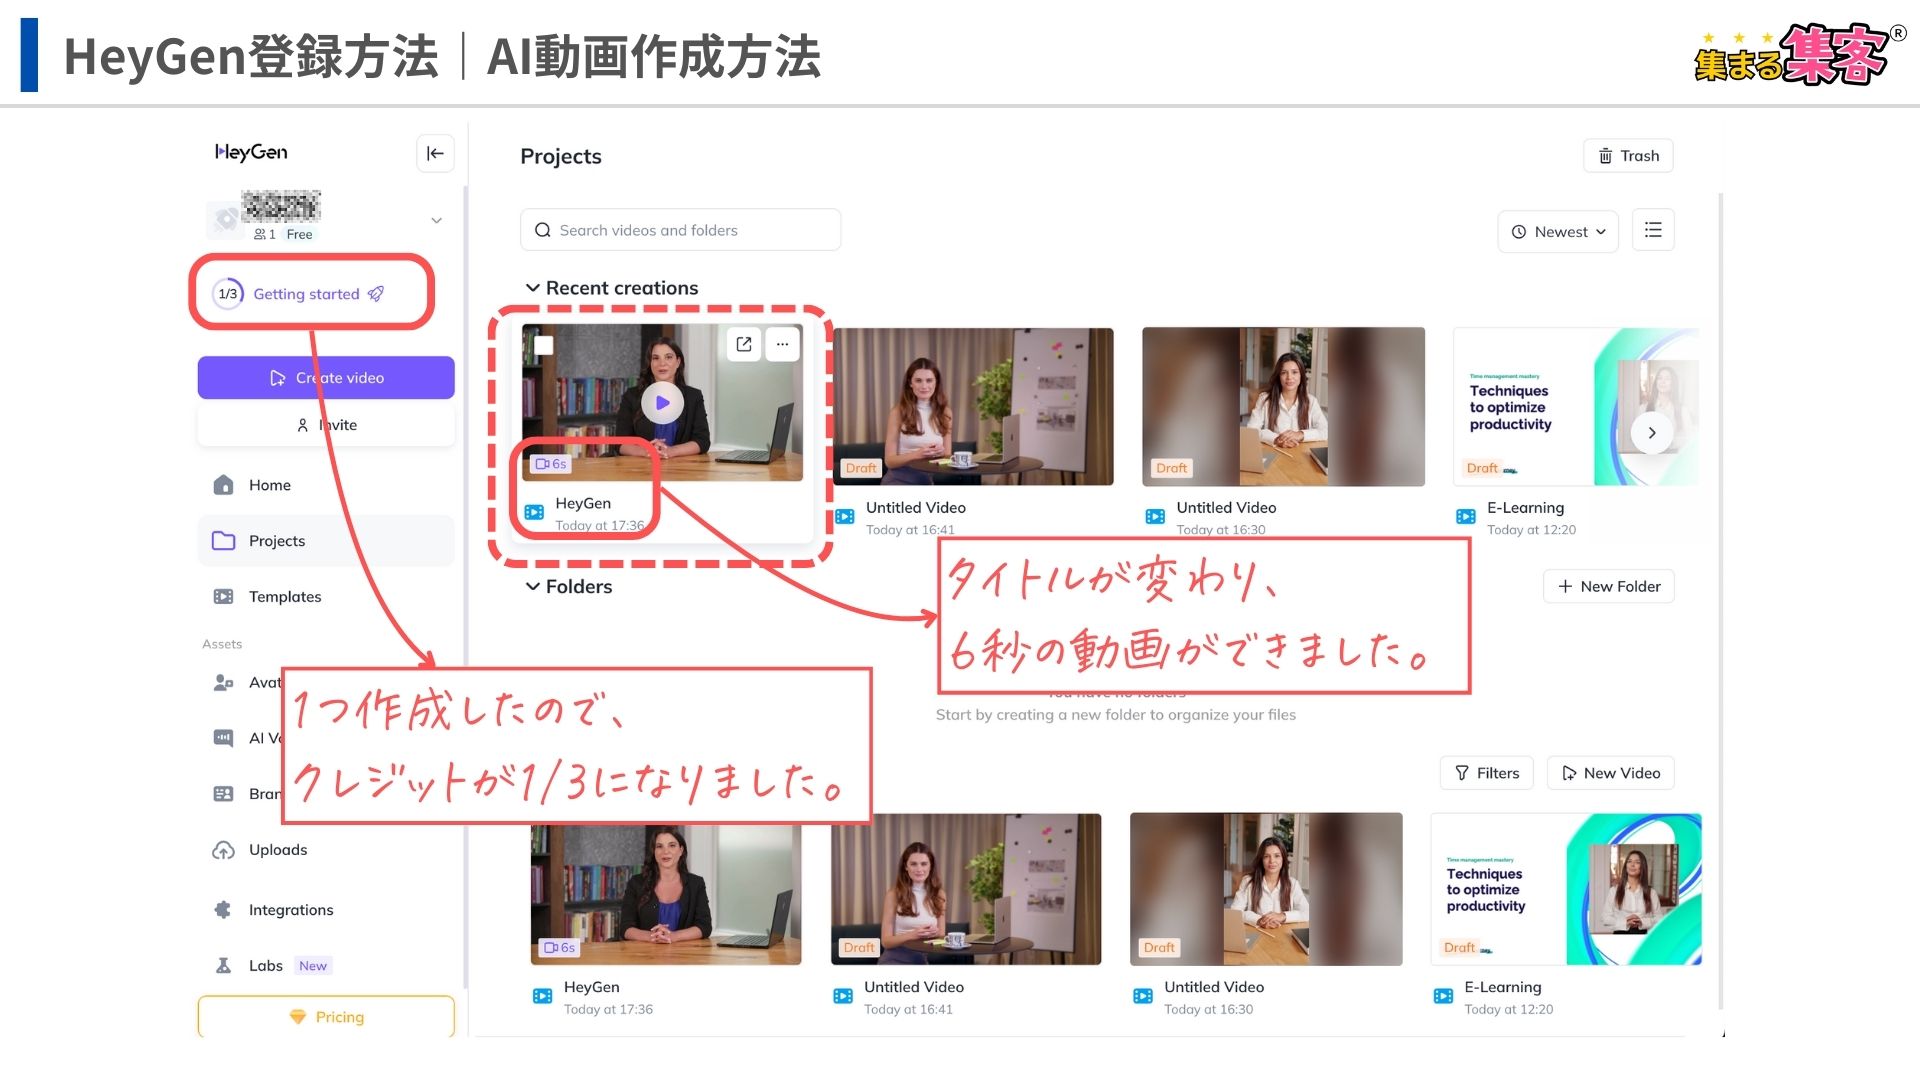
Task: Click the video icon beside bottom E-Learning title
Action: (x=1443, y=996)
